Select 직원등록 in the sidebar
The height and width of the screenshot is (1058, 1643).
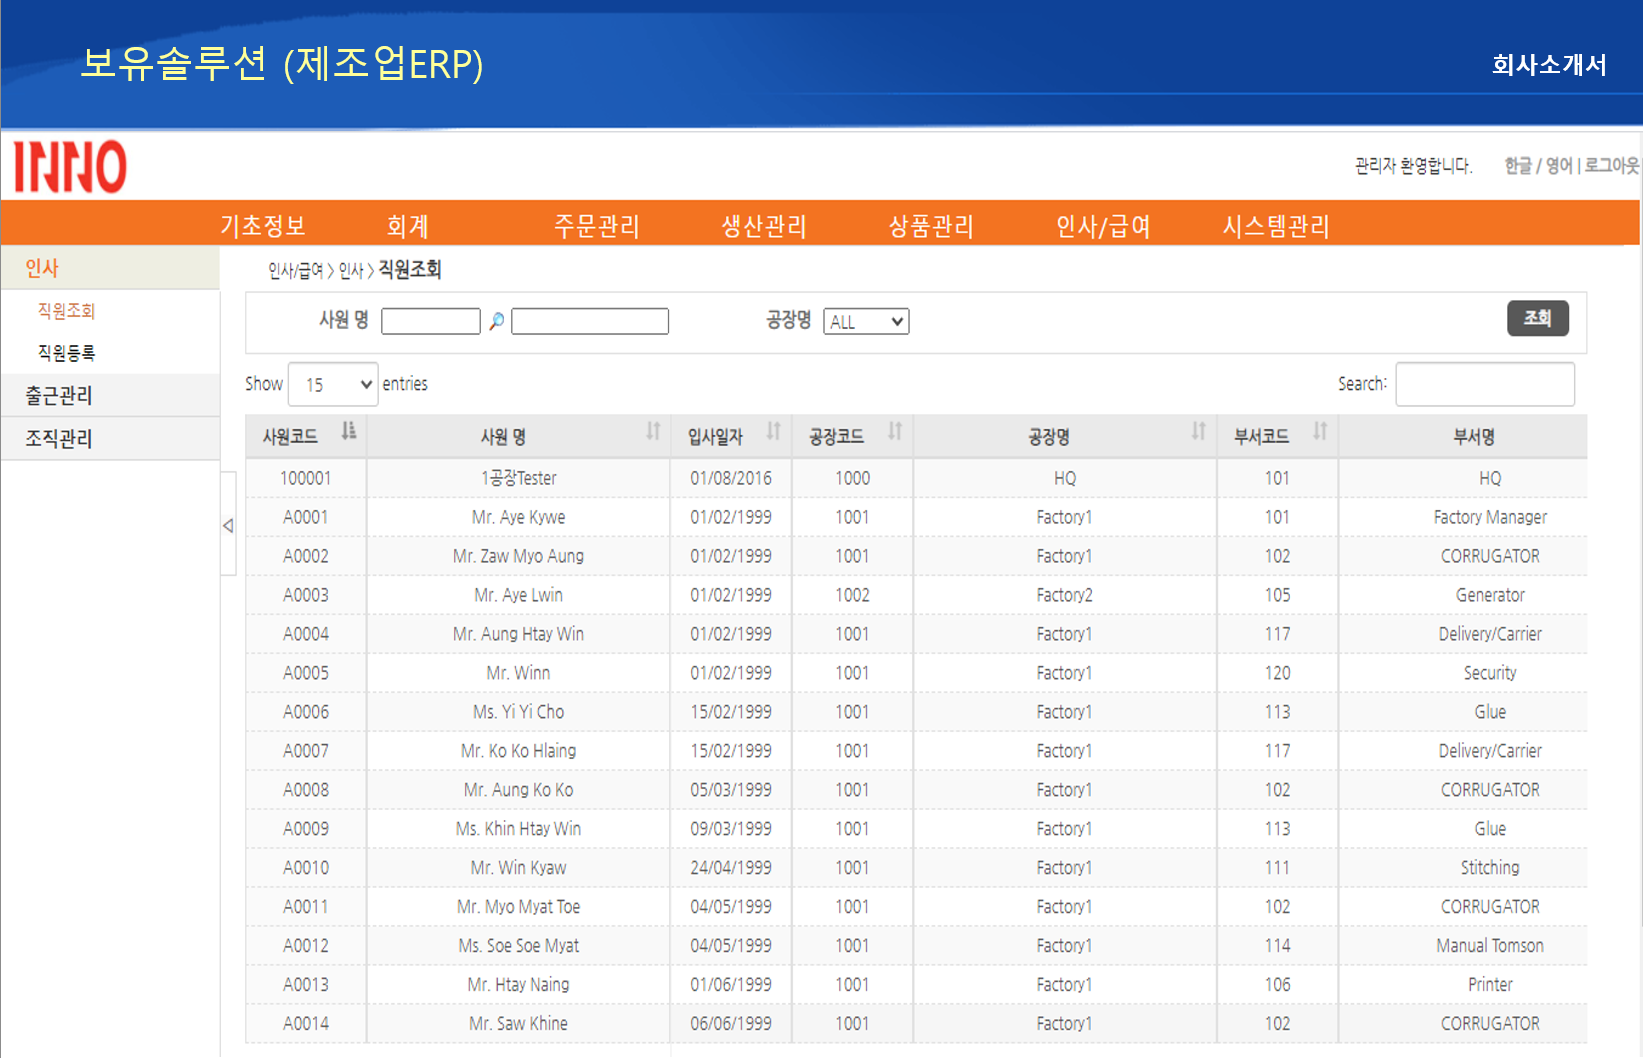[x=66, y=353]
